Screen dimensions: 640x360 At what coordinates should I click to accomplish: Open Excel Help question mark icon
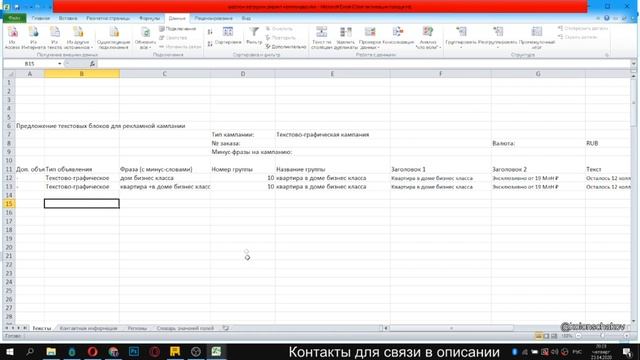[x=607, y=18]
